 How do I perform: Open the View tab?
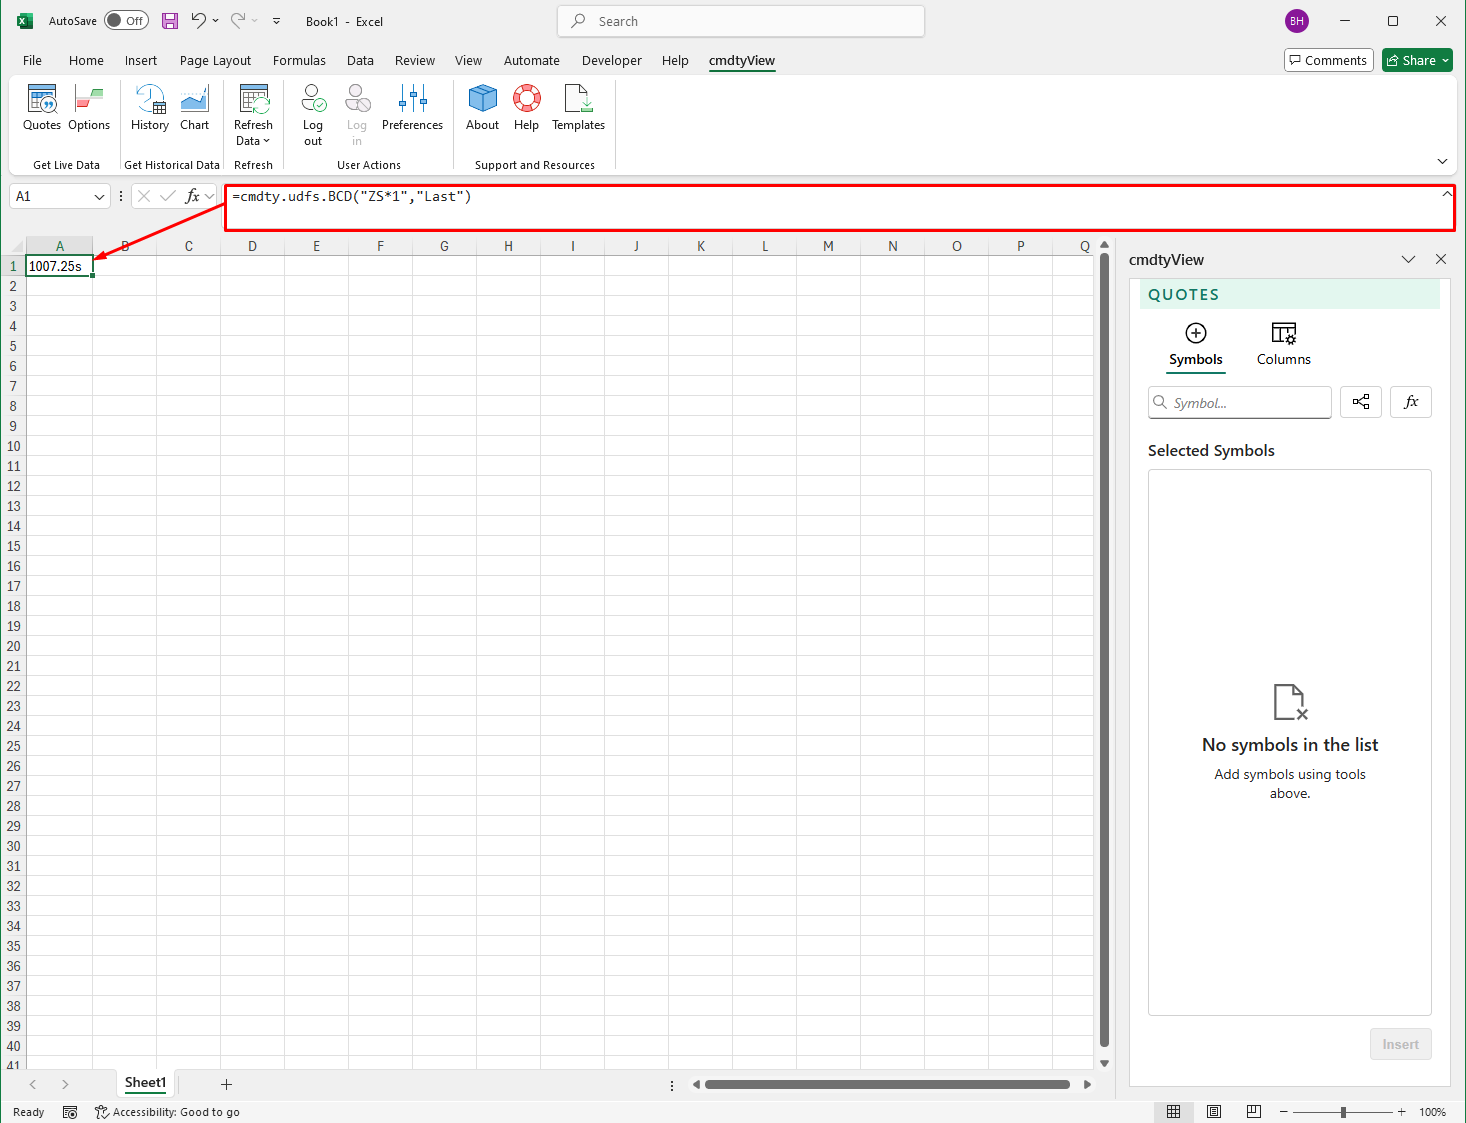point(468,60)
